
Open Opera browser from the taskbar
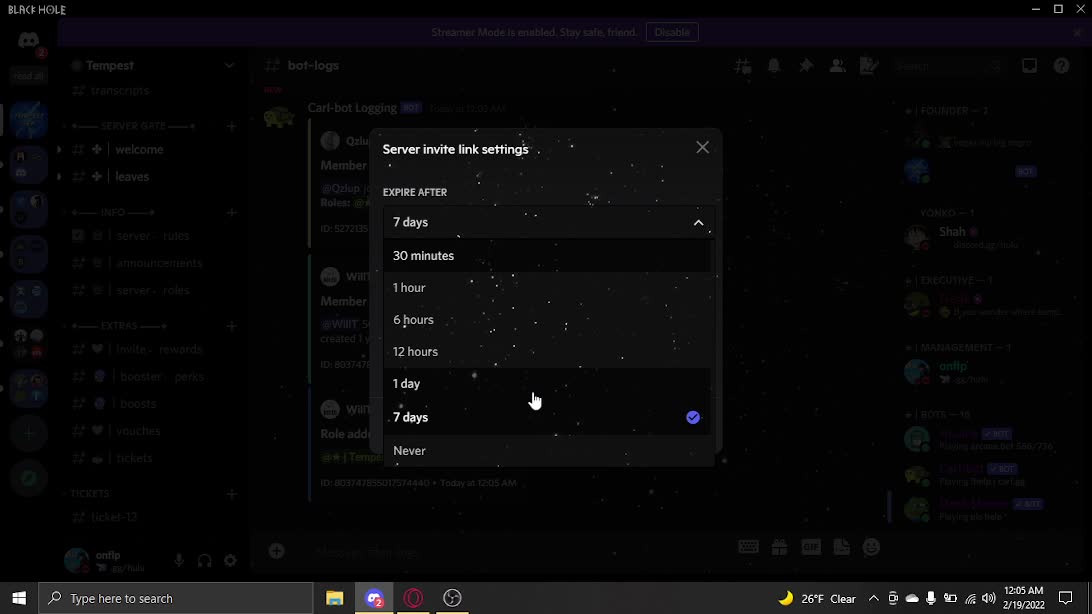pyautogui.click(x=413, y=598)
